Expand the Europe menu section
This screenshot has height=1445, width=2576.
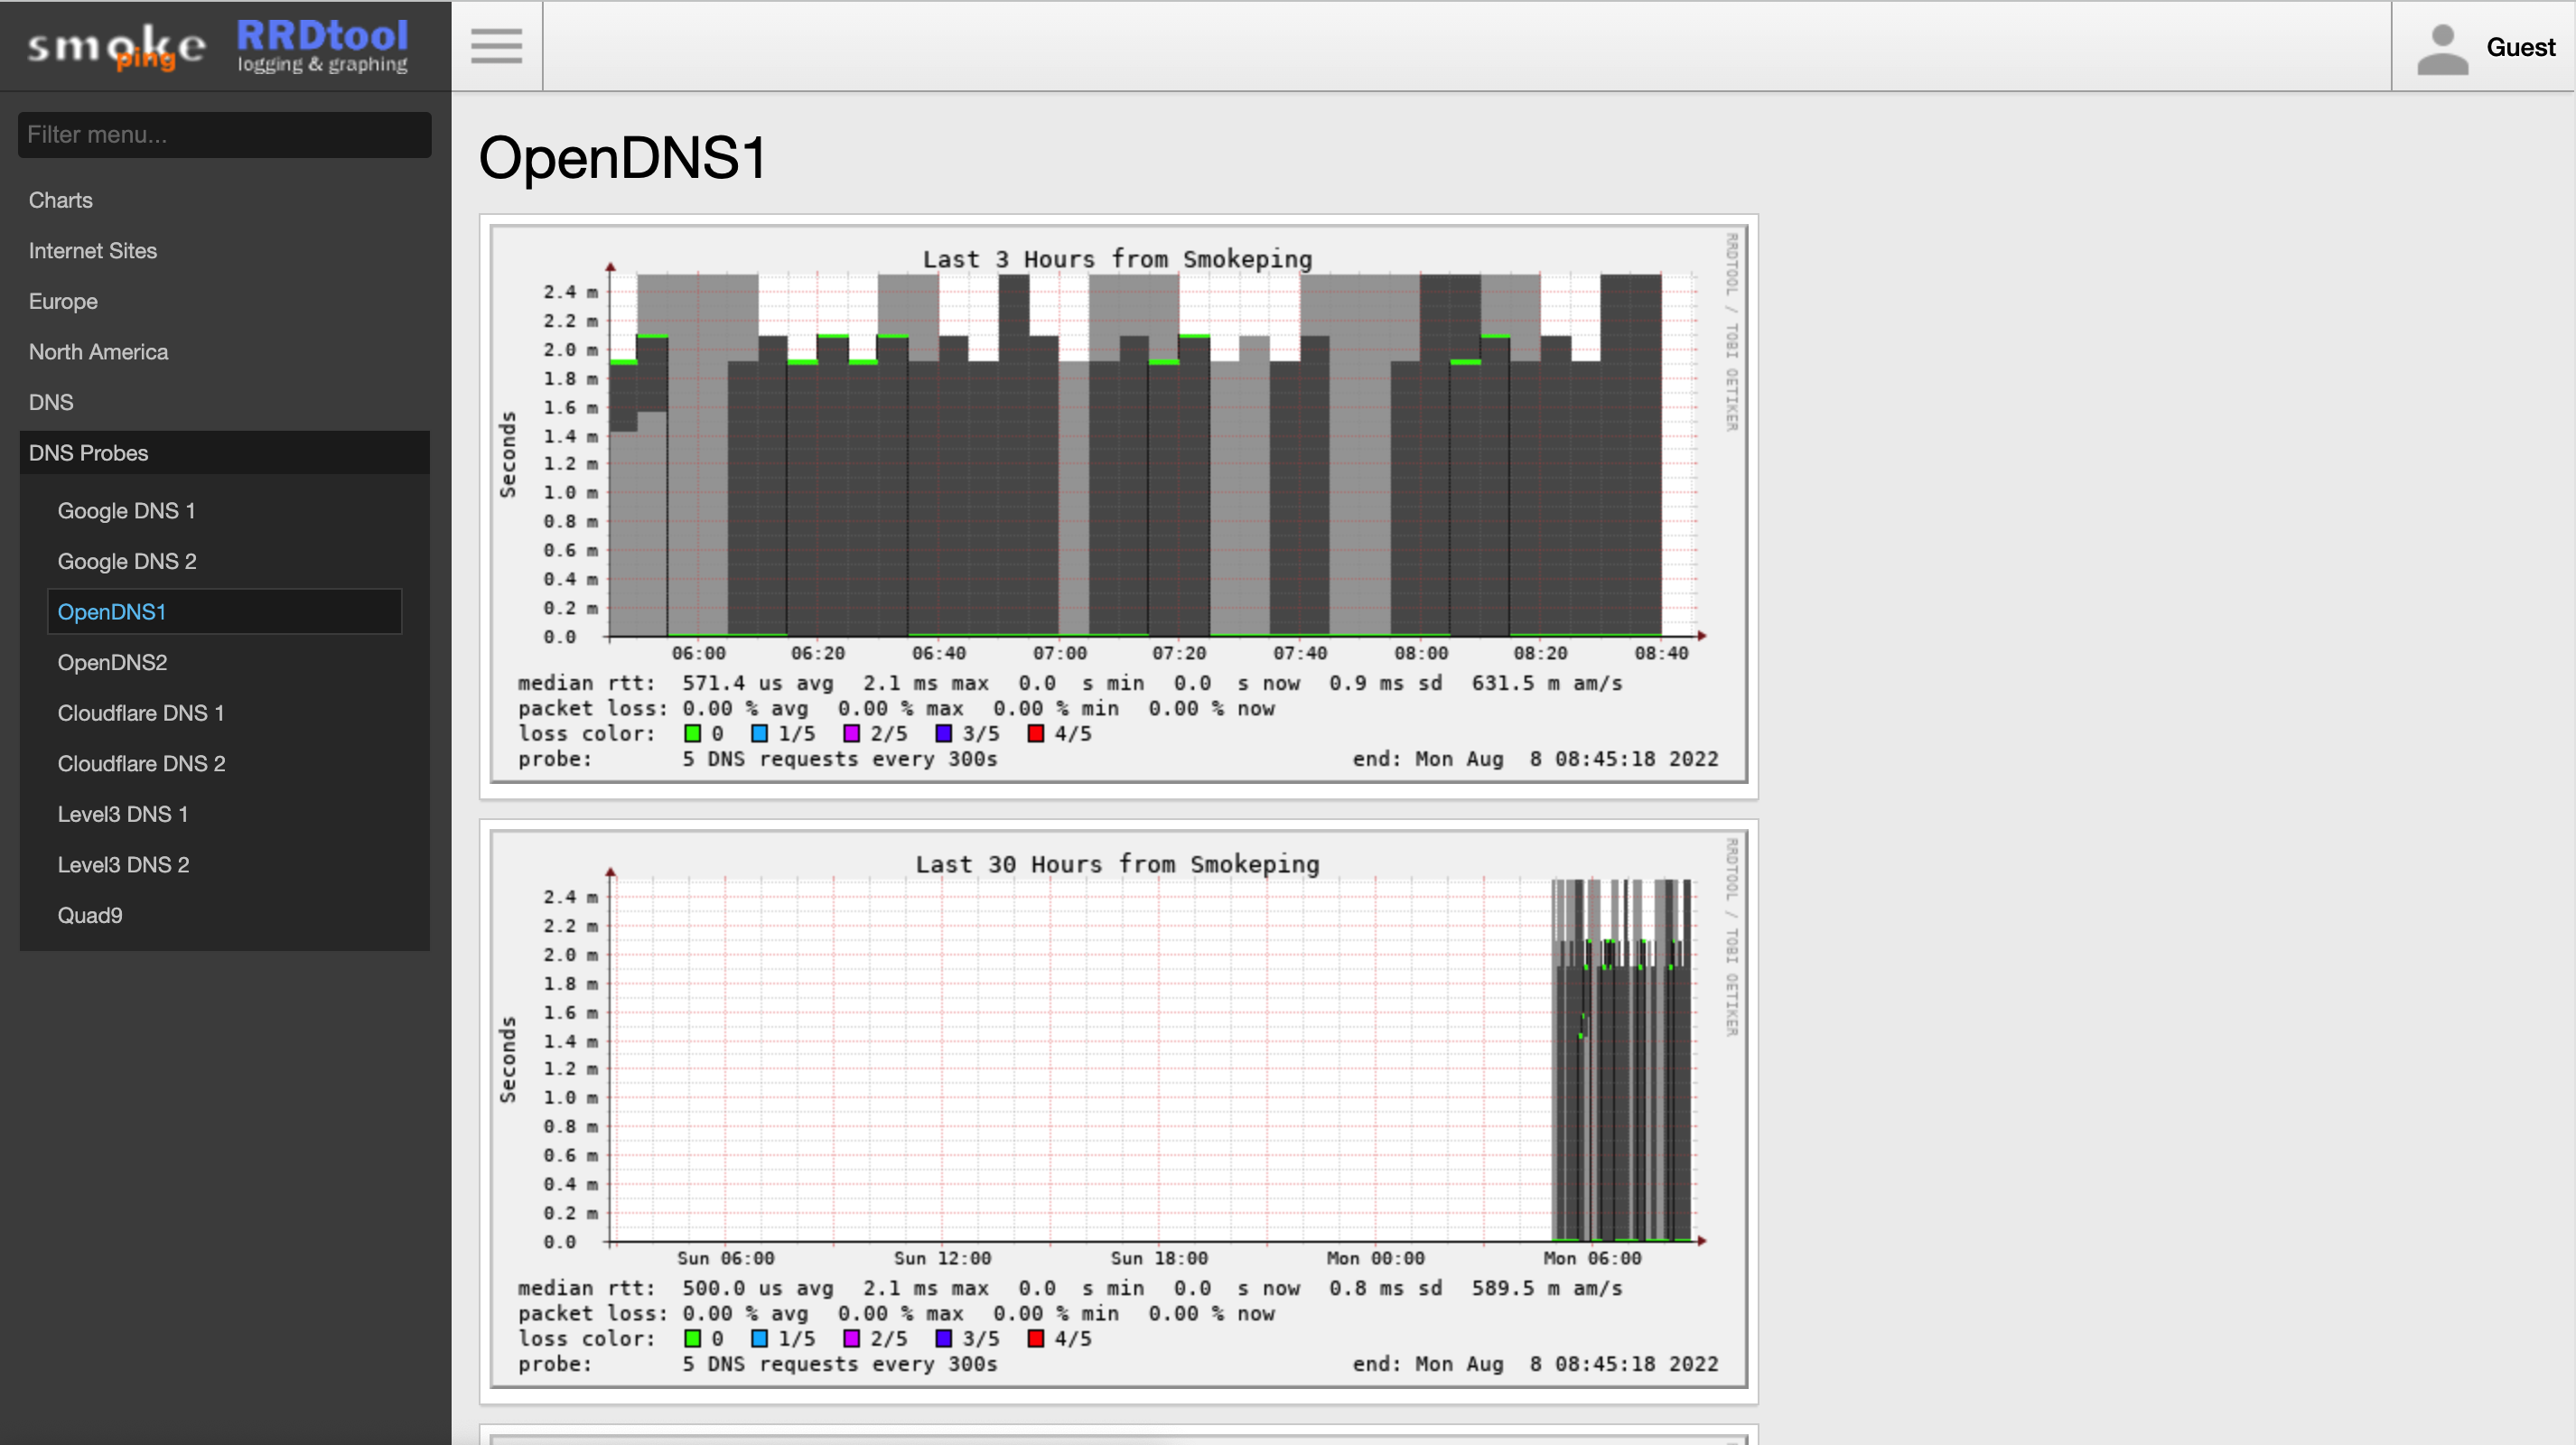click(x=63, y=301)
